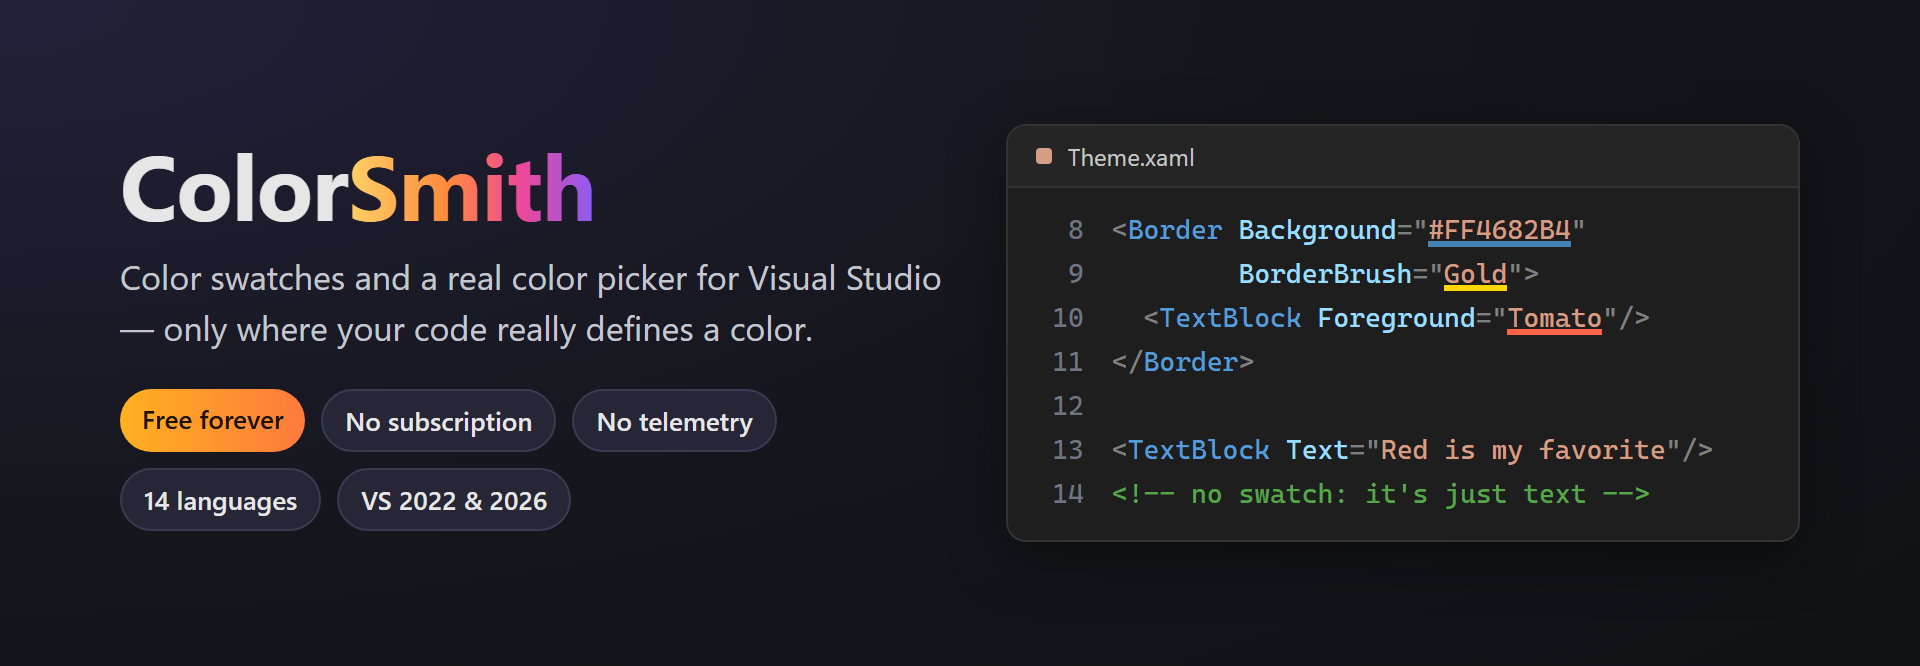Click the closing Border tag
Screen dimensions: 1920x666
click(1182, 362)
